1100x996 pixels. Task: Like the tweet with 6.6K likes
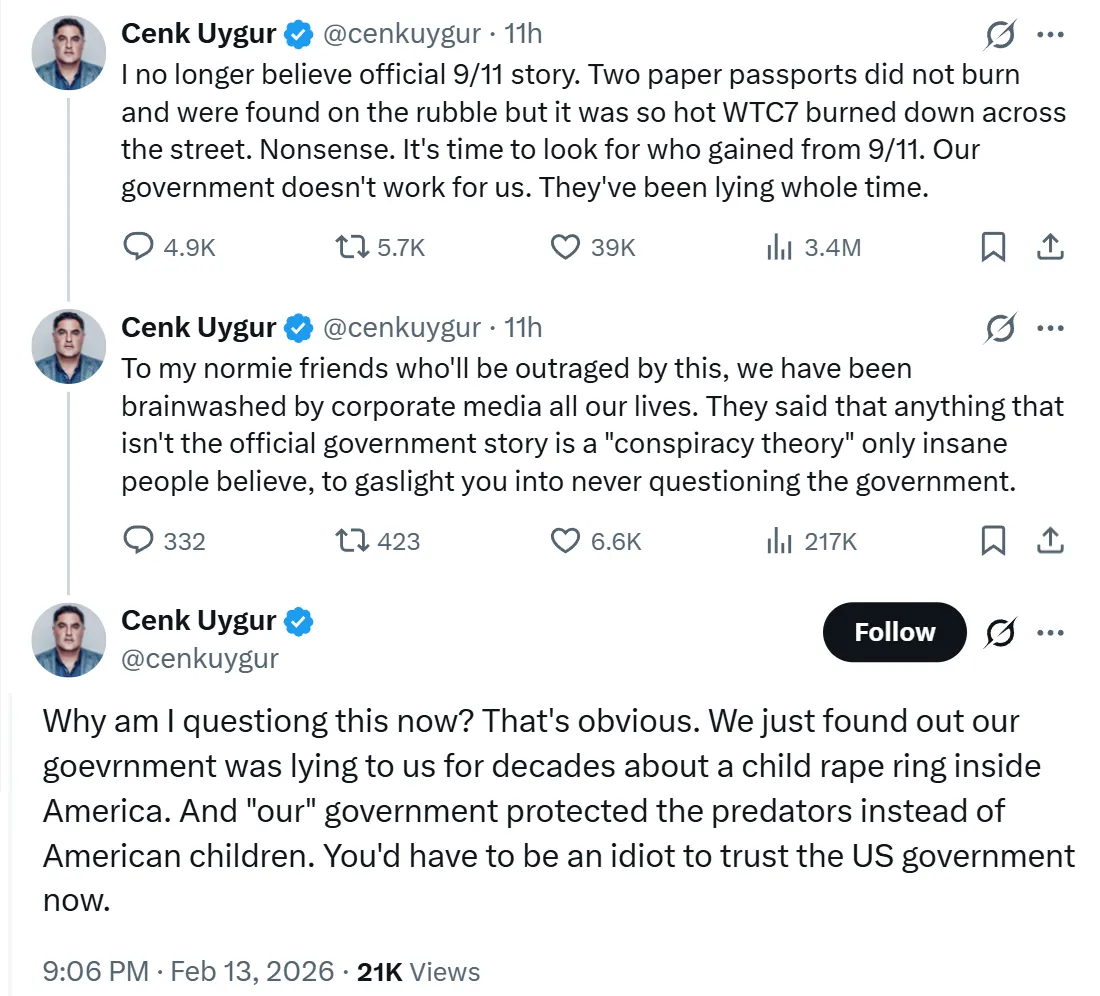(566, 541)
